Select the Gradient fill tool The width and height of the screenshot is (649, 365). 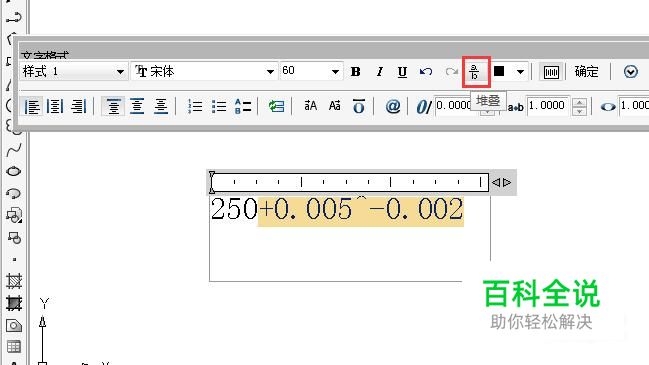pyautogui.click(x=14, y=303)
